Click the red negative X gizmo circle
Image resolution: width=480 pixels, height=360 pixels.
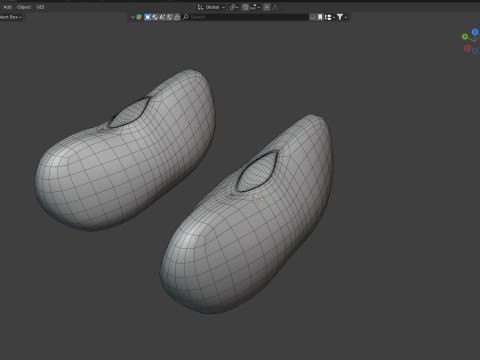467,48
